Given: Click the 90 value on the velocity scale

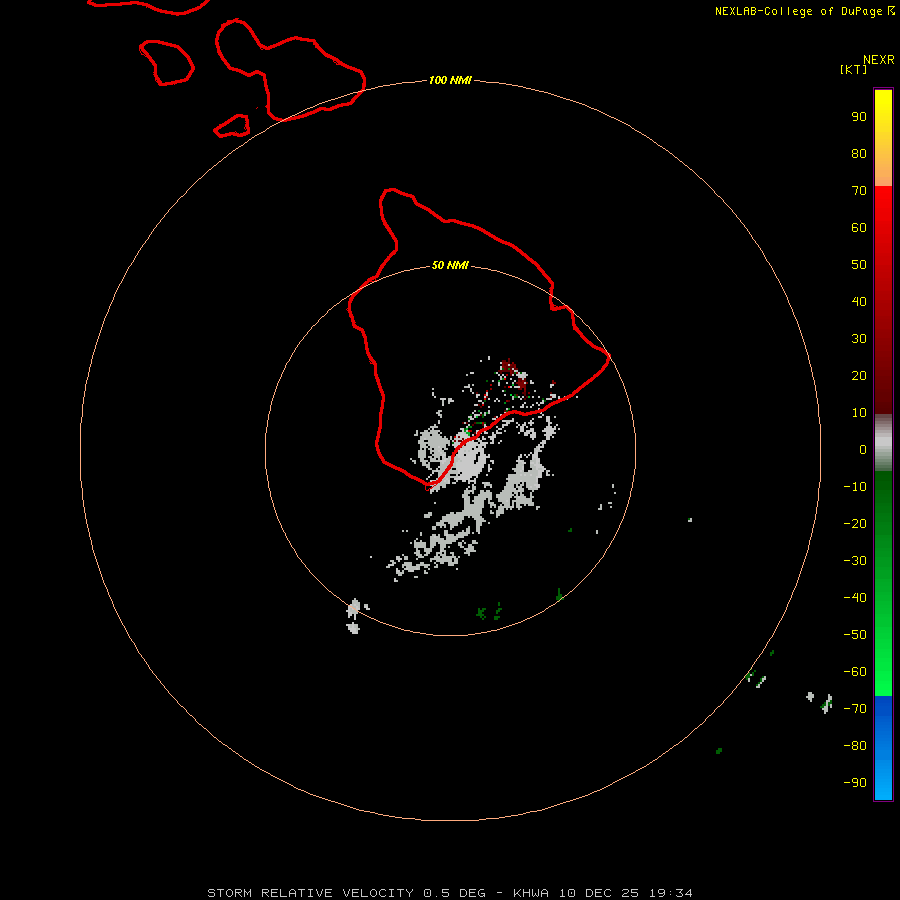Looking at the screenshot, I should 859,117.
